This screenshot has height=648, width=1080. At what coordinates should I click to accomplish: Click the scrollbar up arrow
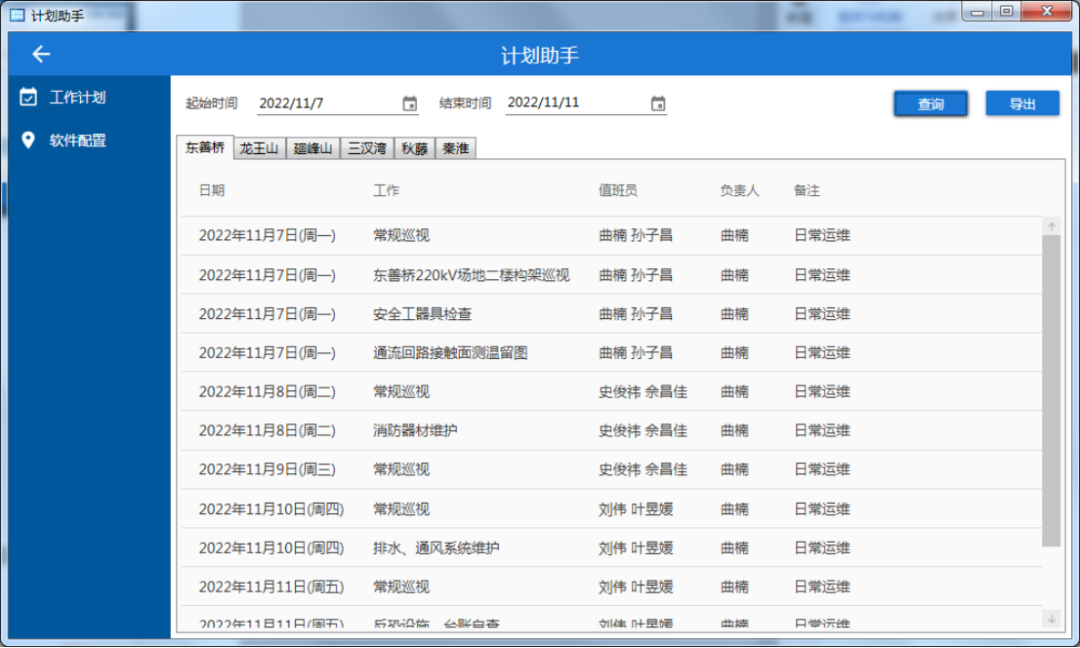(1051, 227)
